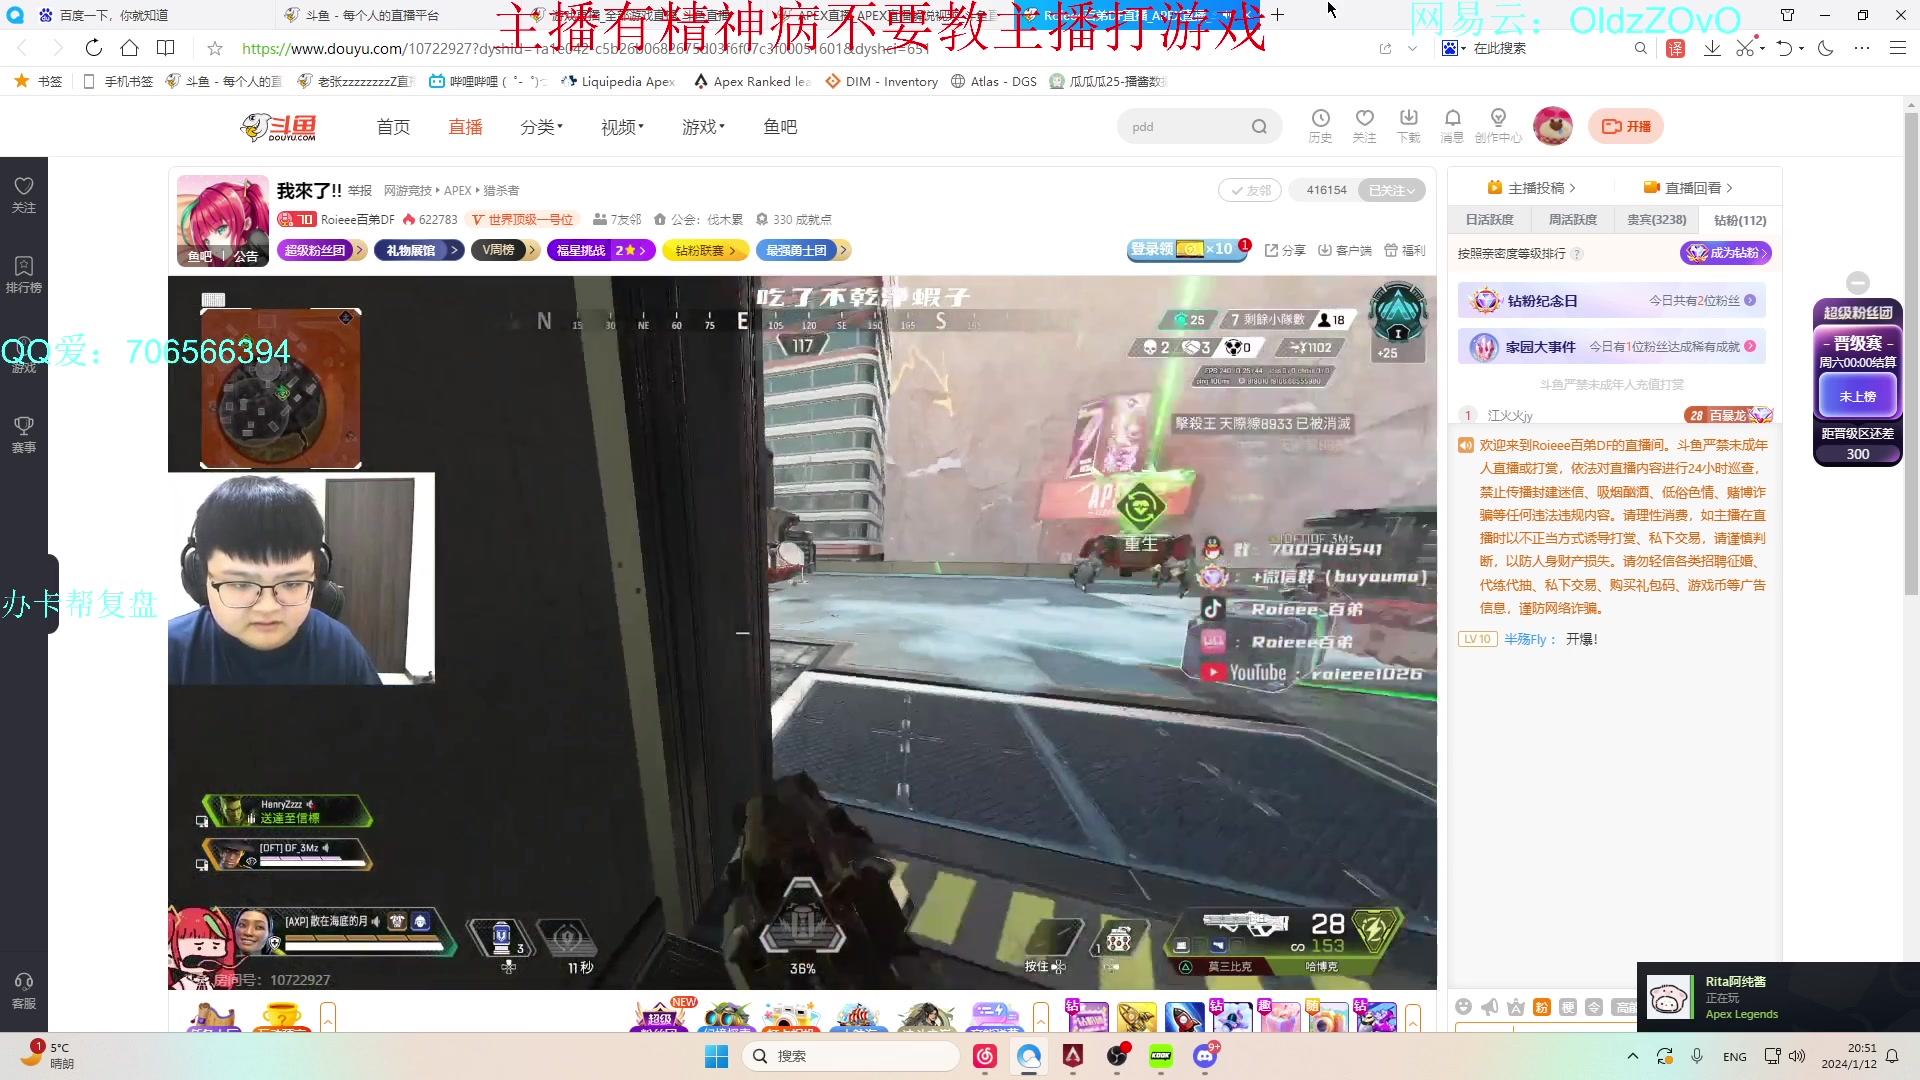Go to 直播 in navigation
This screenshot has width=1920, height=1080.
pos(465,127)
